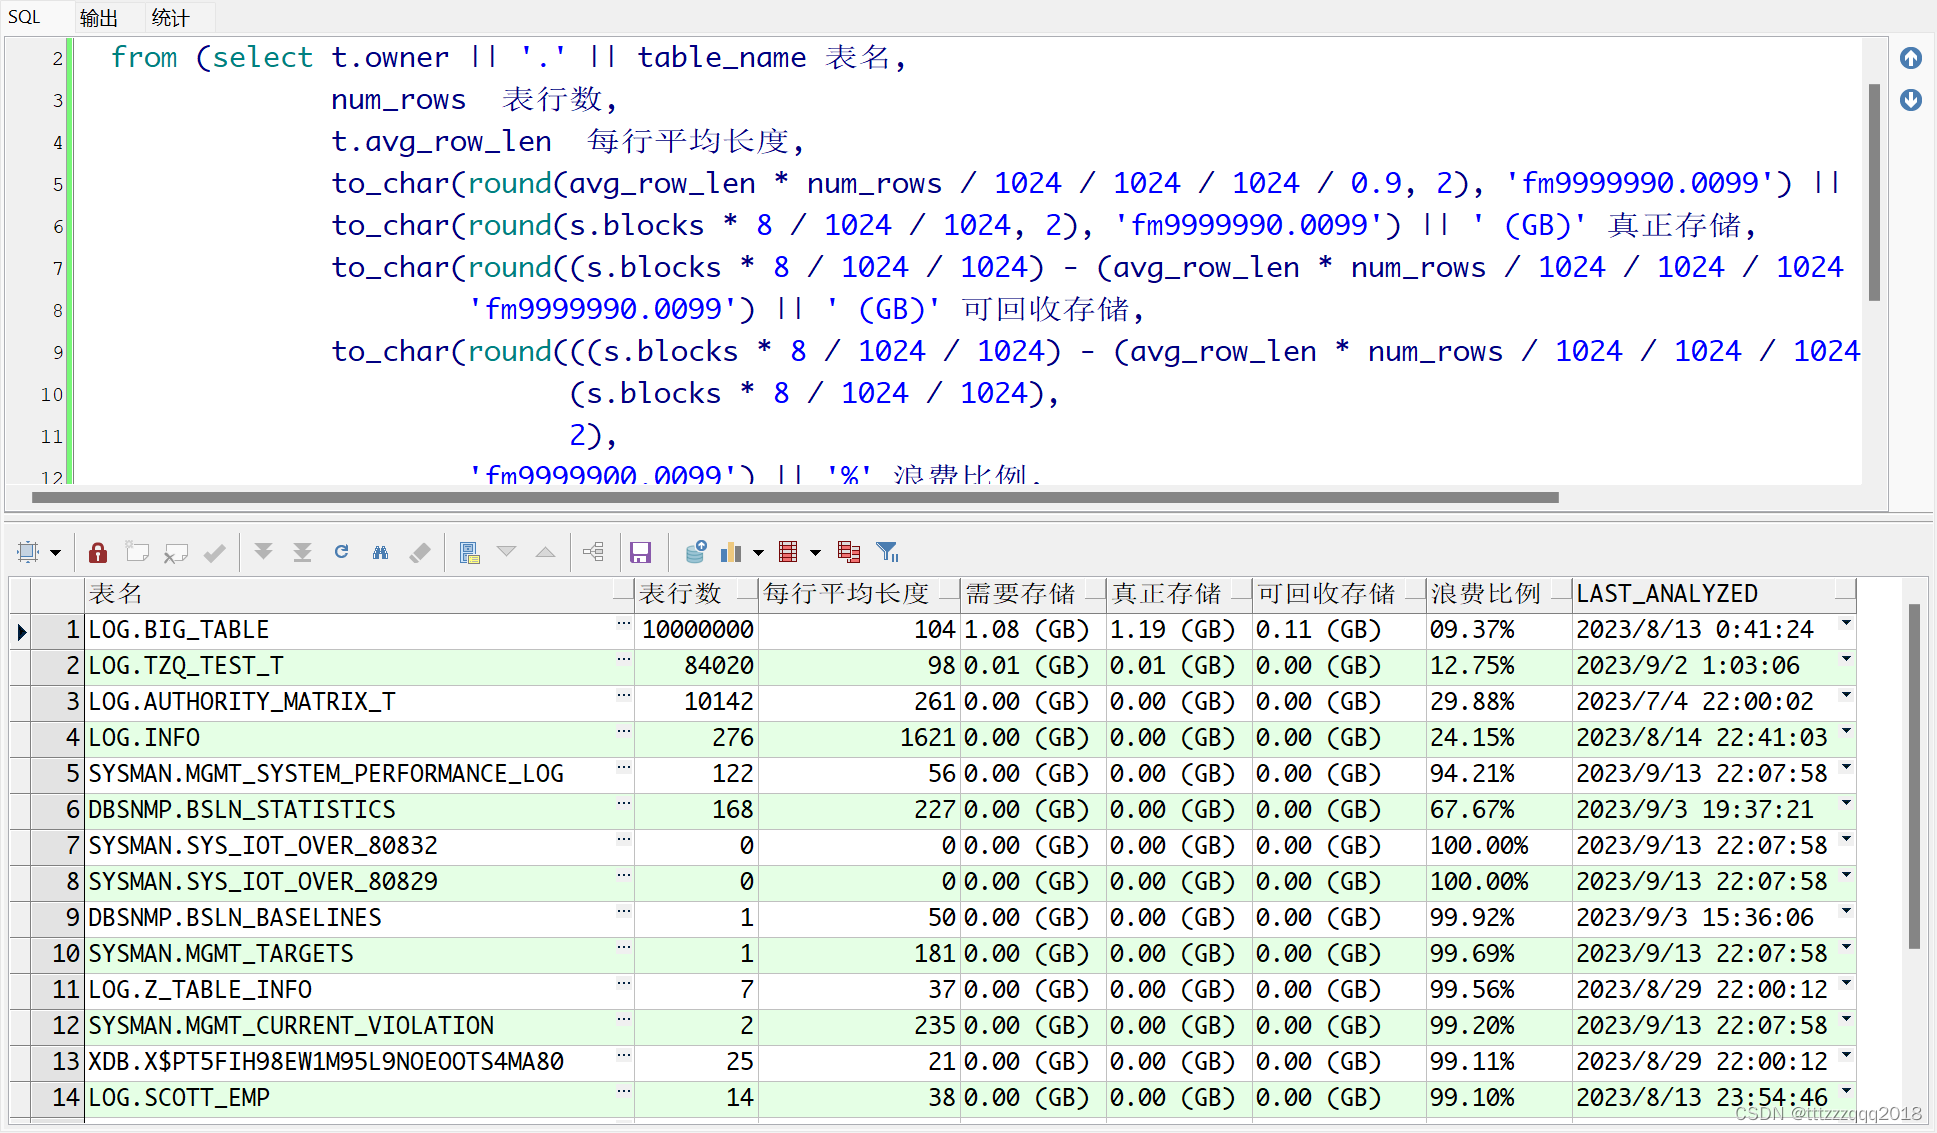Image resolution: width=1937 pixels, height=1133 pixels.
Task: Open chart view of results
Action: coord(731,551)
